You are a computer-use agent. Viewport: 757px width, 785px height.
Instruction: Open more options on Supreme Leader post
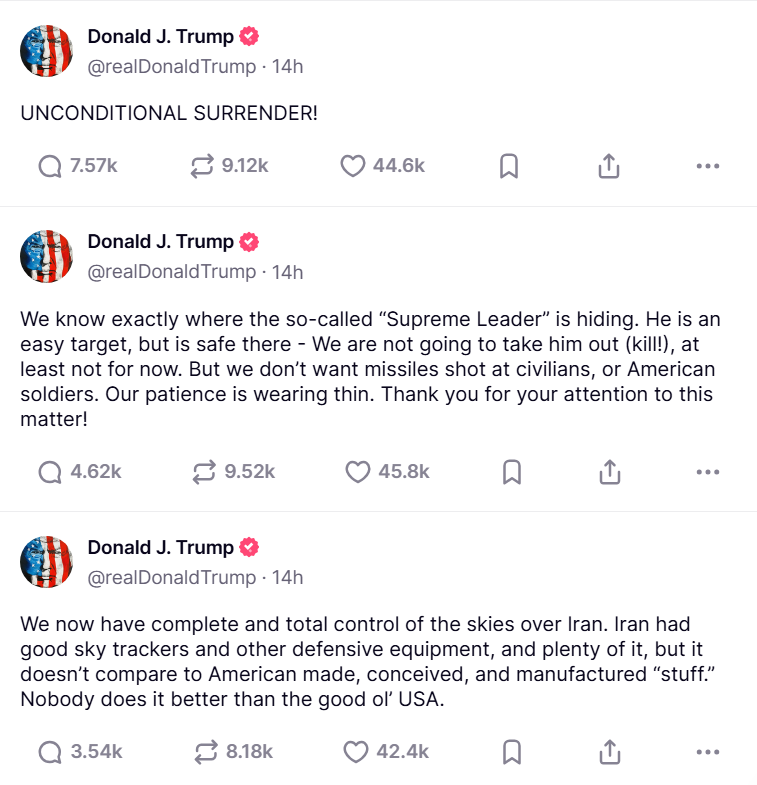[x=707, y=472]
